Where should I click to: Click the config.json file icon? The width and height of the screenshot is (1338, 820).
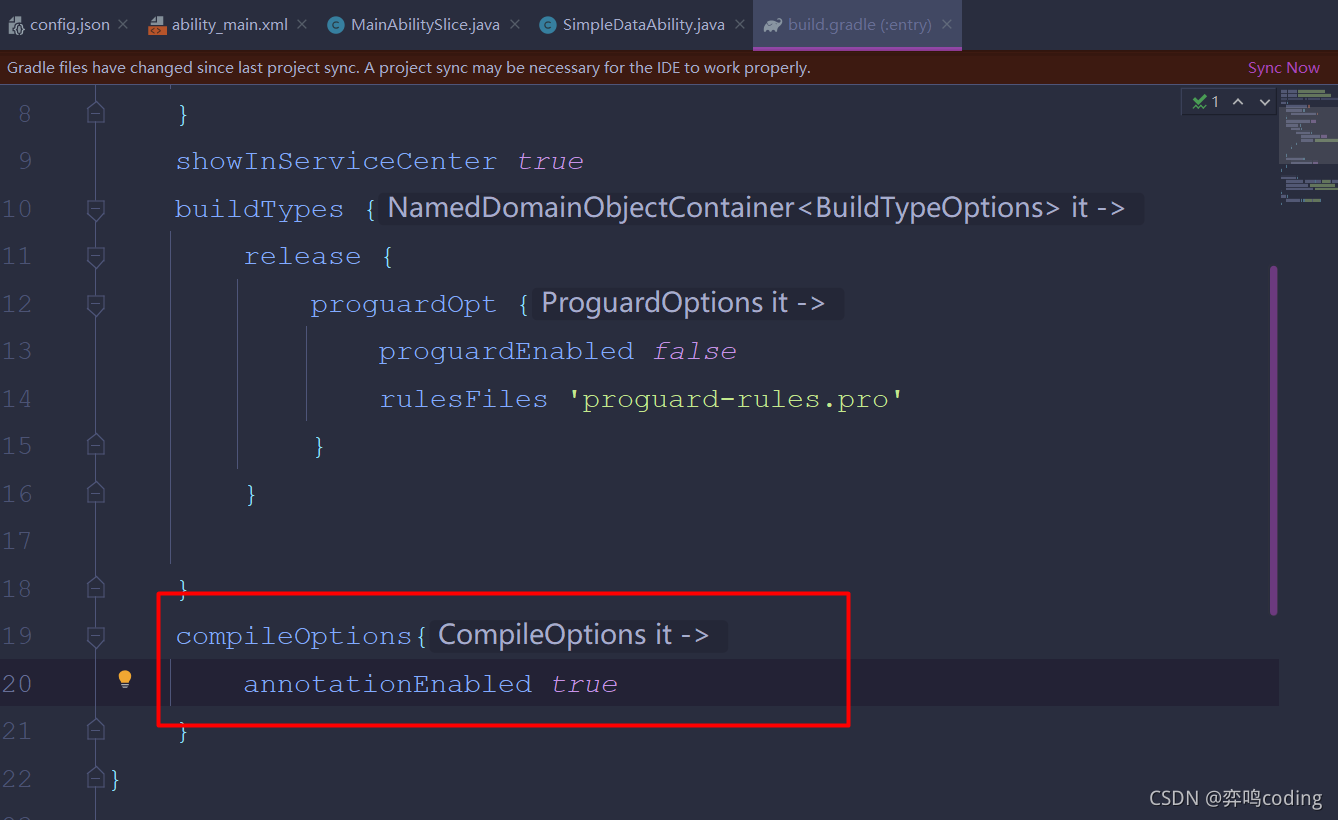coord(16,25)
